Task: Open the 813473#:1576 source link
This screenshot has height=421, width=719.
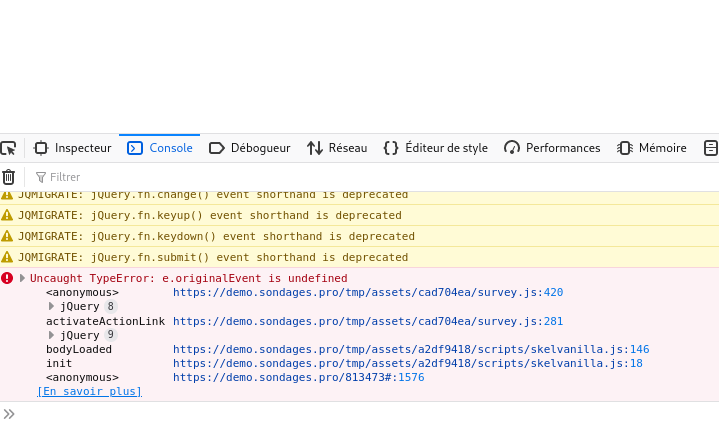Action: (298, 377)
